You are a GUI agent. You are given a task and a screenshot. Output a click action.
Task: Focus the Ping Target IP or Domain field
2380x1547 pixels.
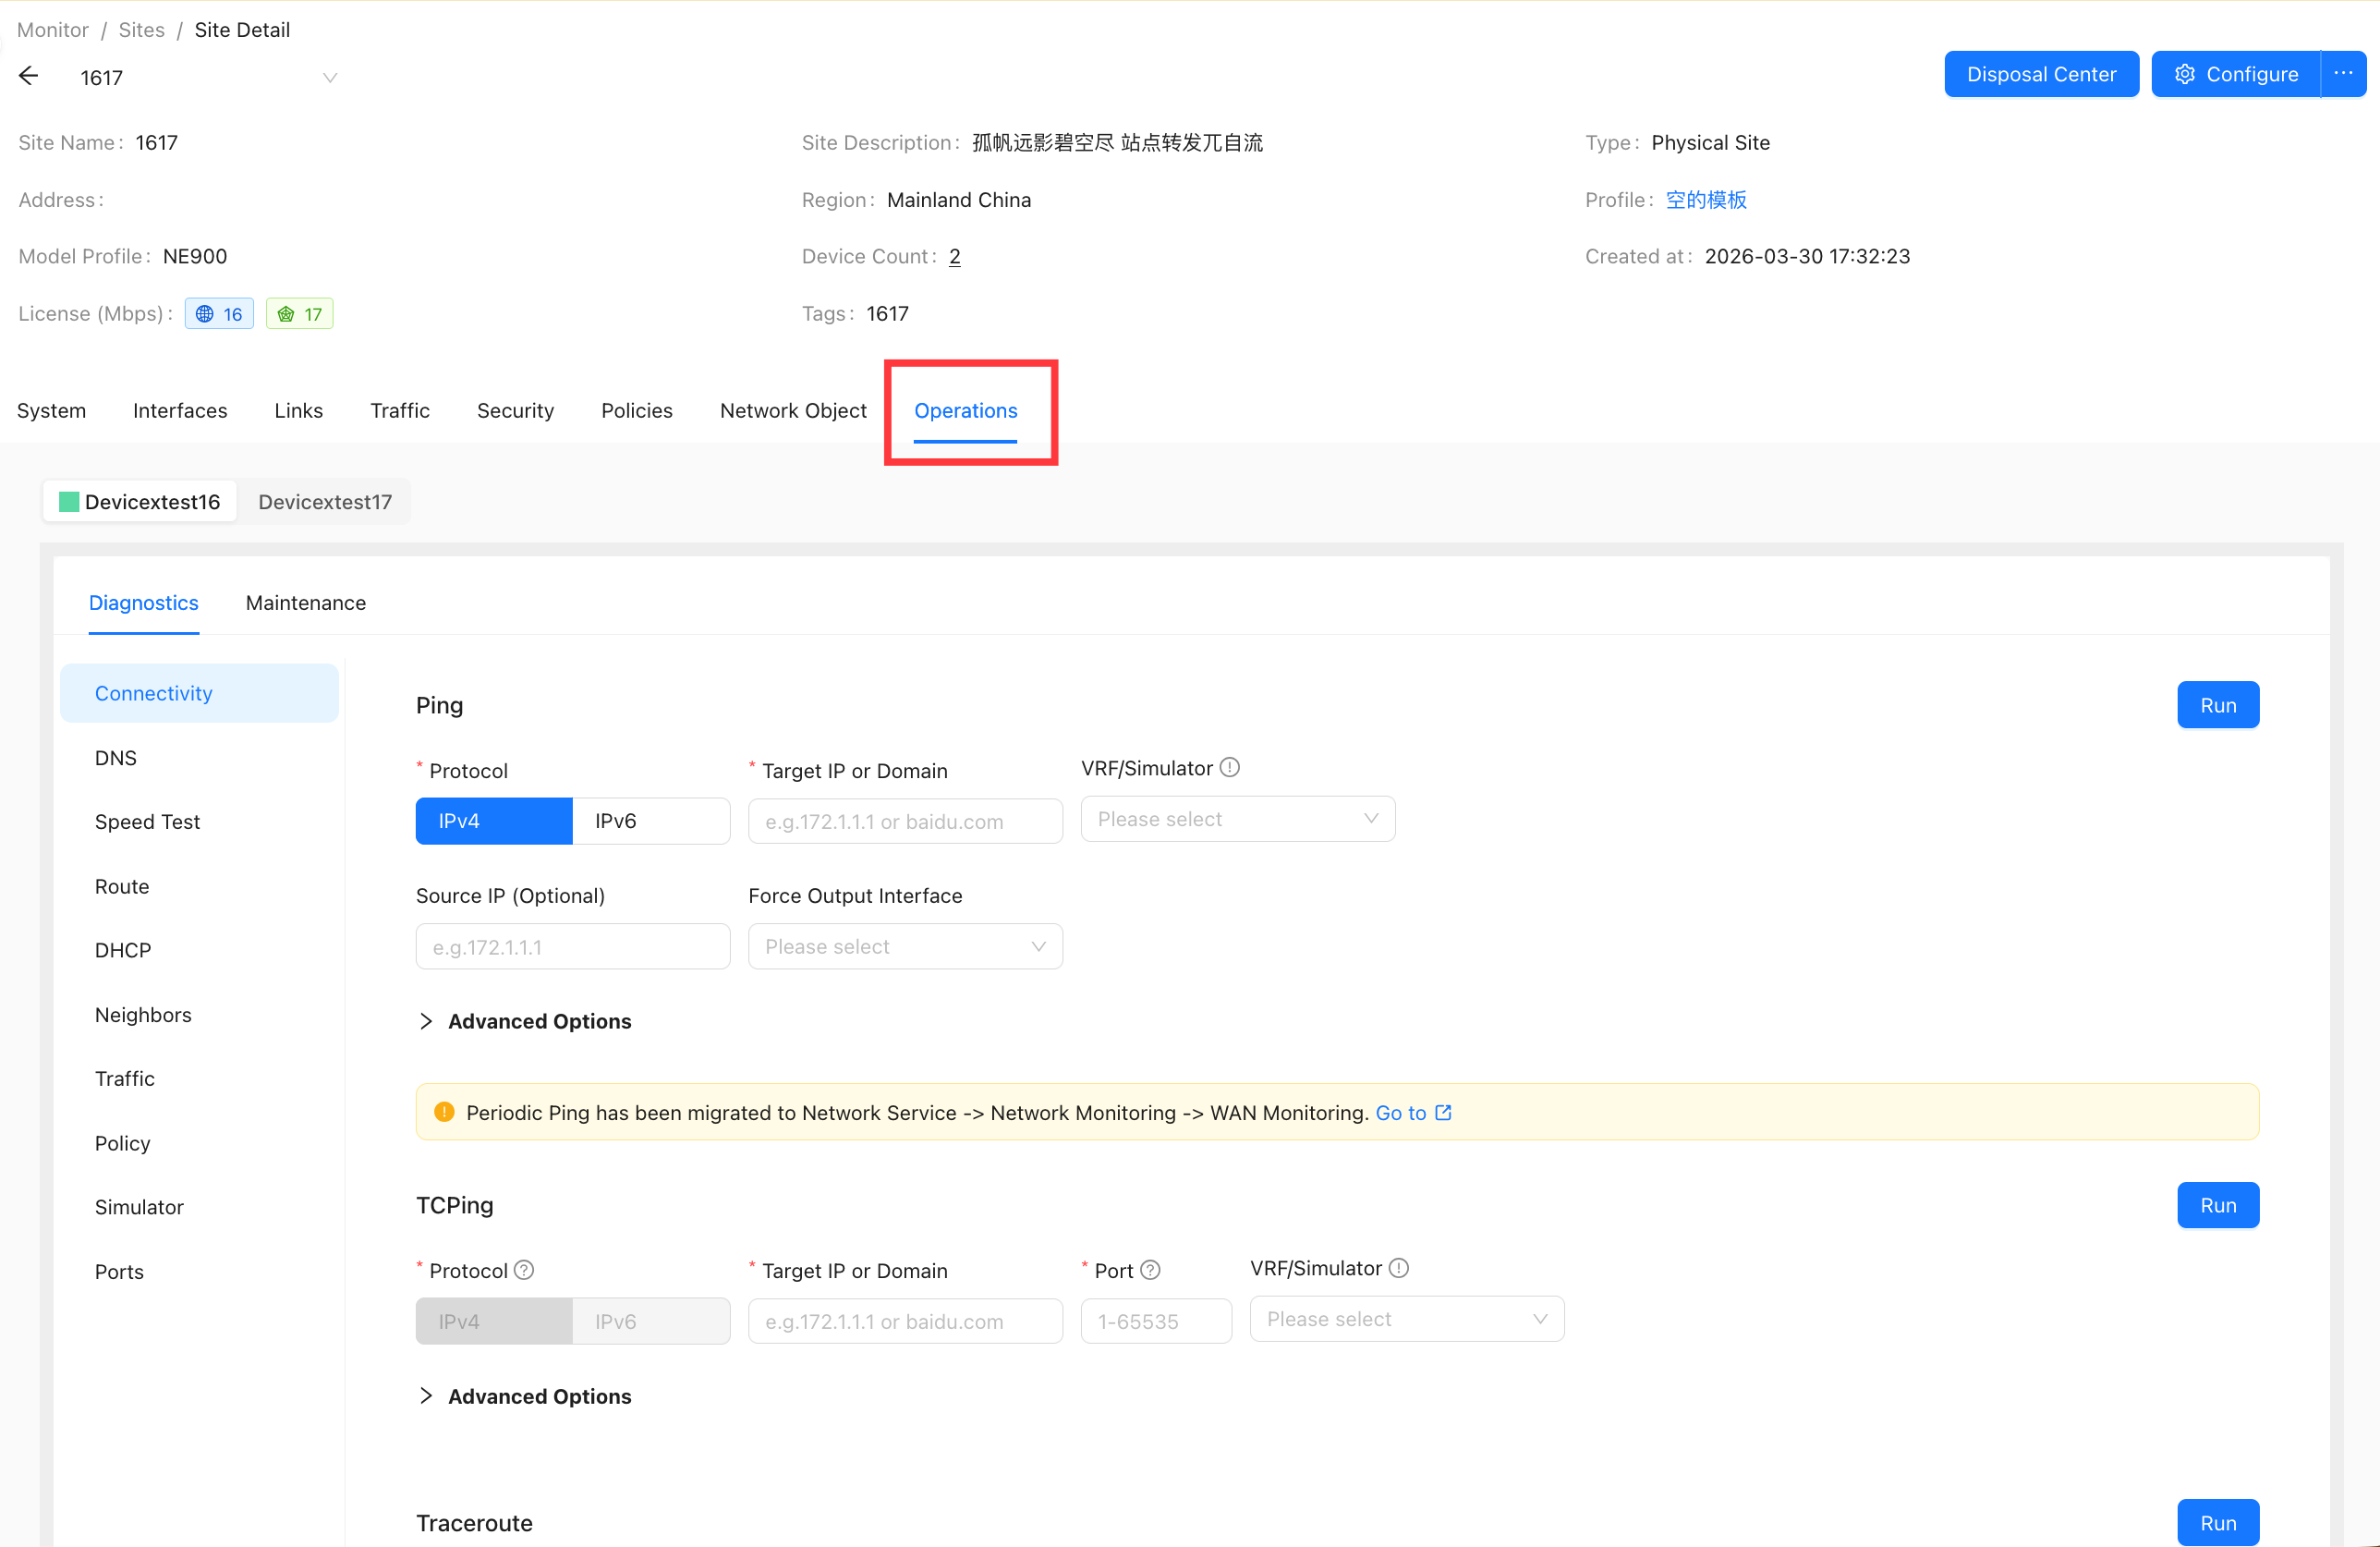pyautogui.click(x=905, y=821)
